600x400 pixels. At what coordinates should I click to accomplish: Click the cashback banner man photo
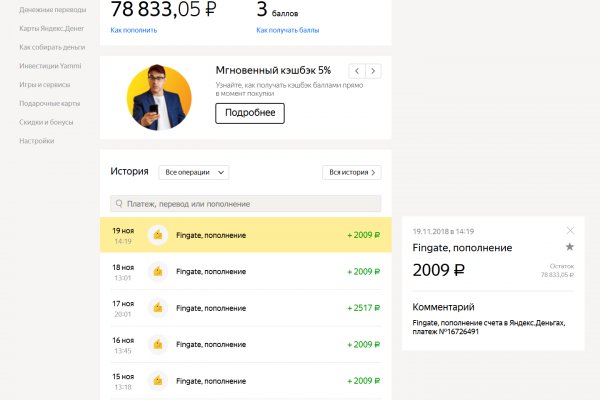158,97
